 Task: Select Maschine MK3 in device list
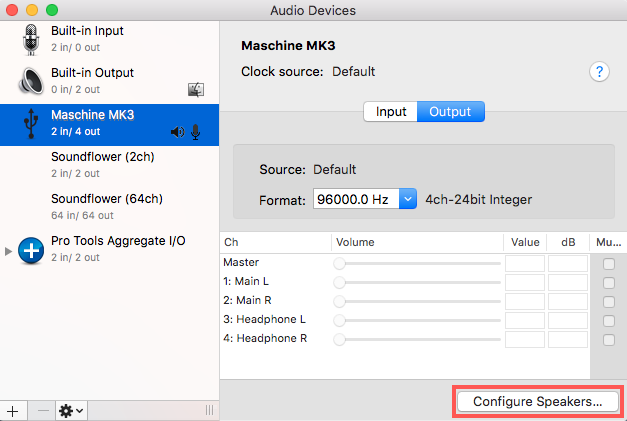point(110,125)
